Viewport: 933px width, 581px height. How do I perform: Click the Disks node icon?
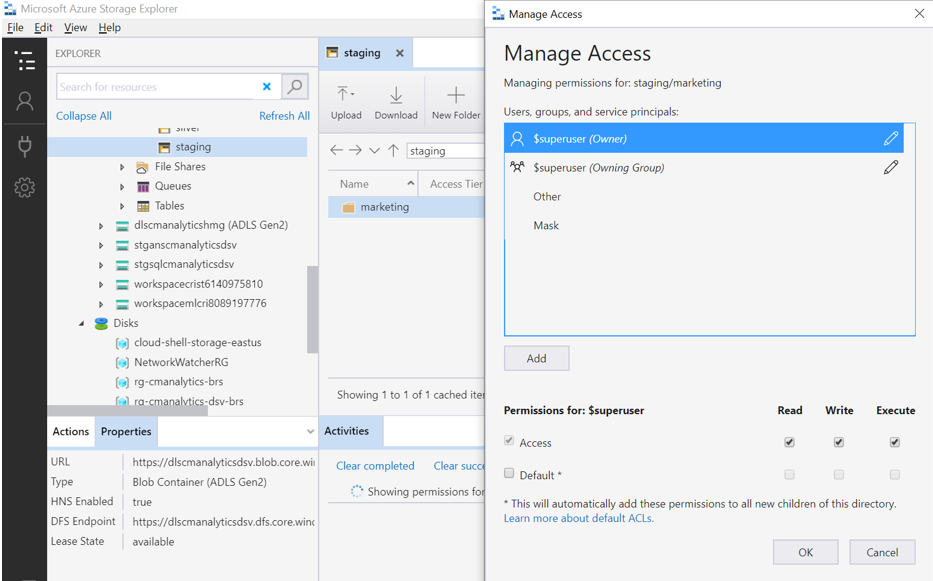[x=101, y=323]
